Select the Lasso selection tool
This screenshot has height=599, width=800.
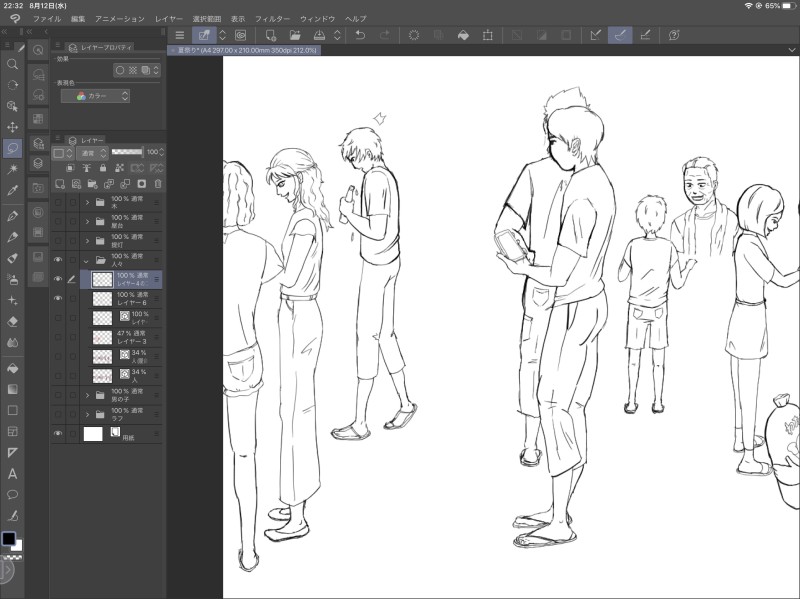tap(12, 148)
